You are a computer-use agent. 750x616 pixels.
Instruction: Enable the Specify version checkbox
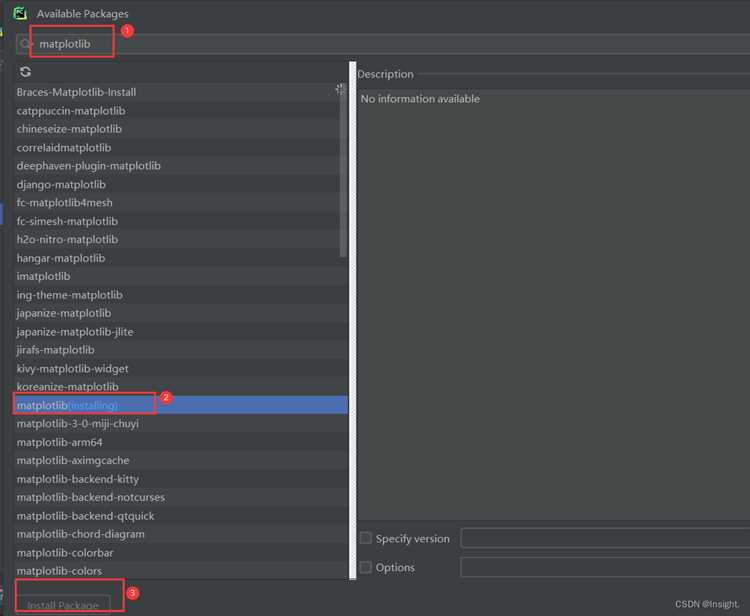pos(365,538)
